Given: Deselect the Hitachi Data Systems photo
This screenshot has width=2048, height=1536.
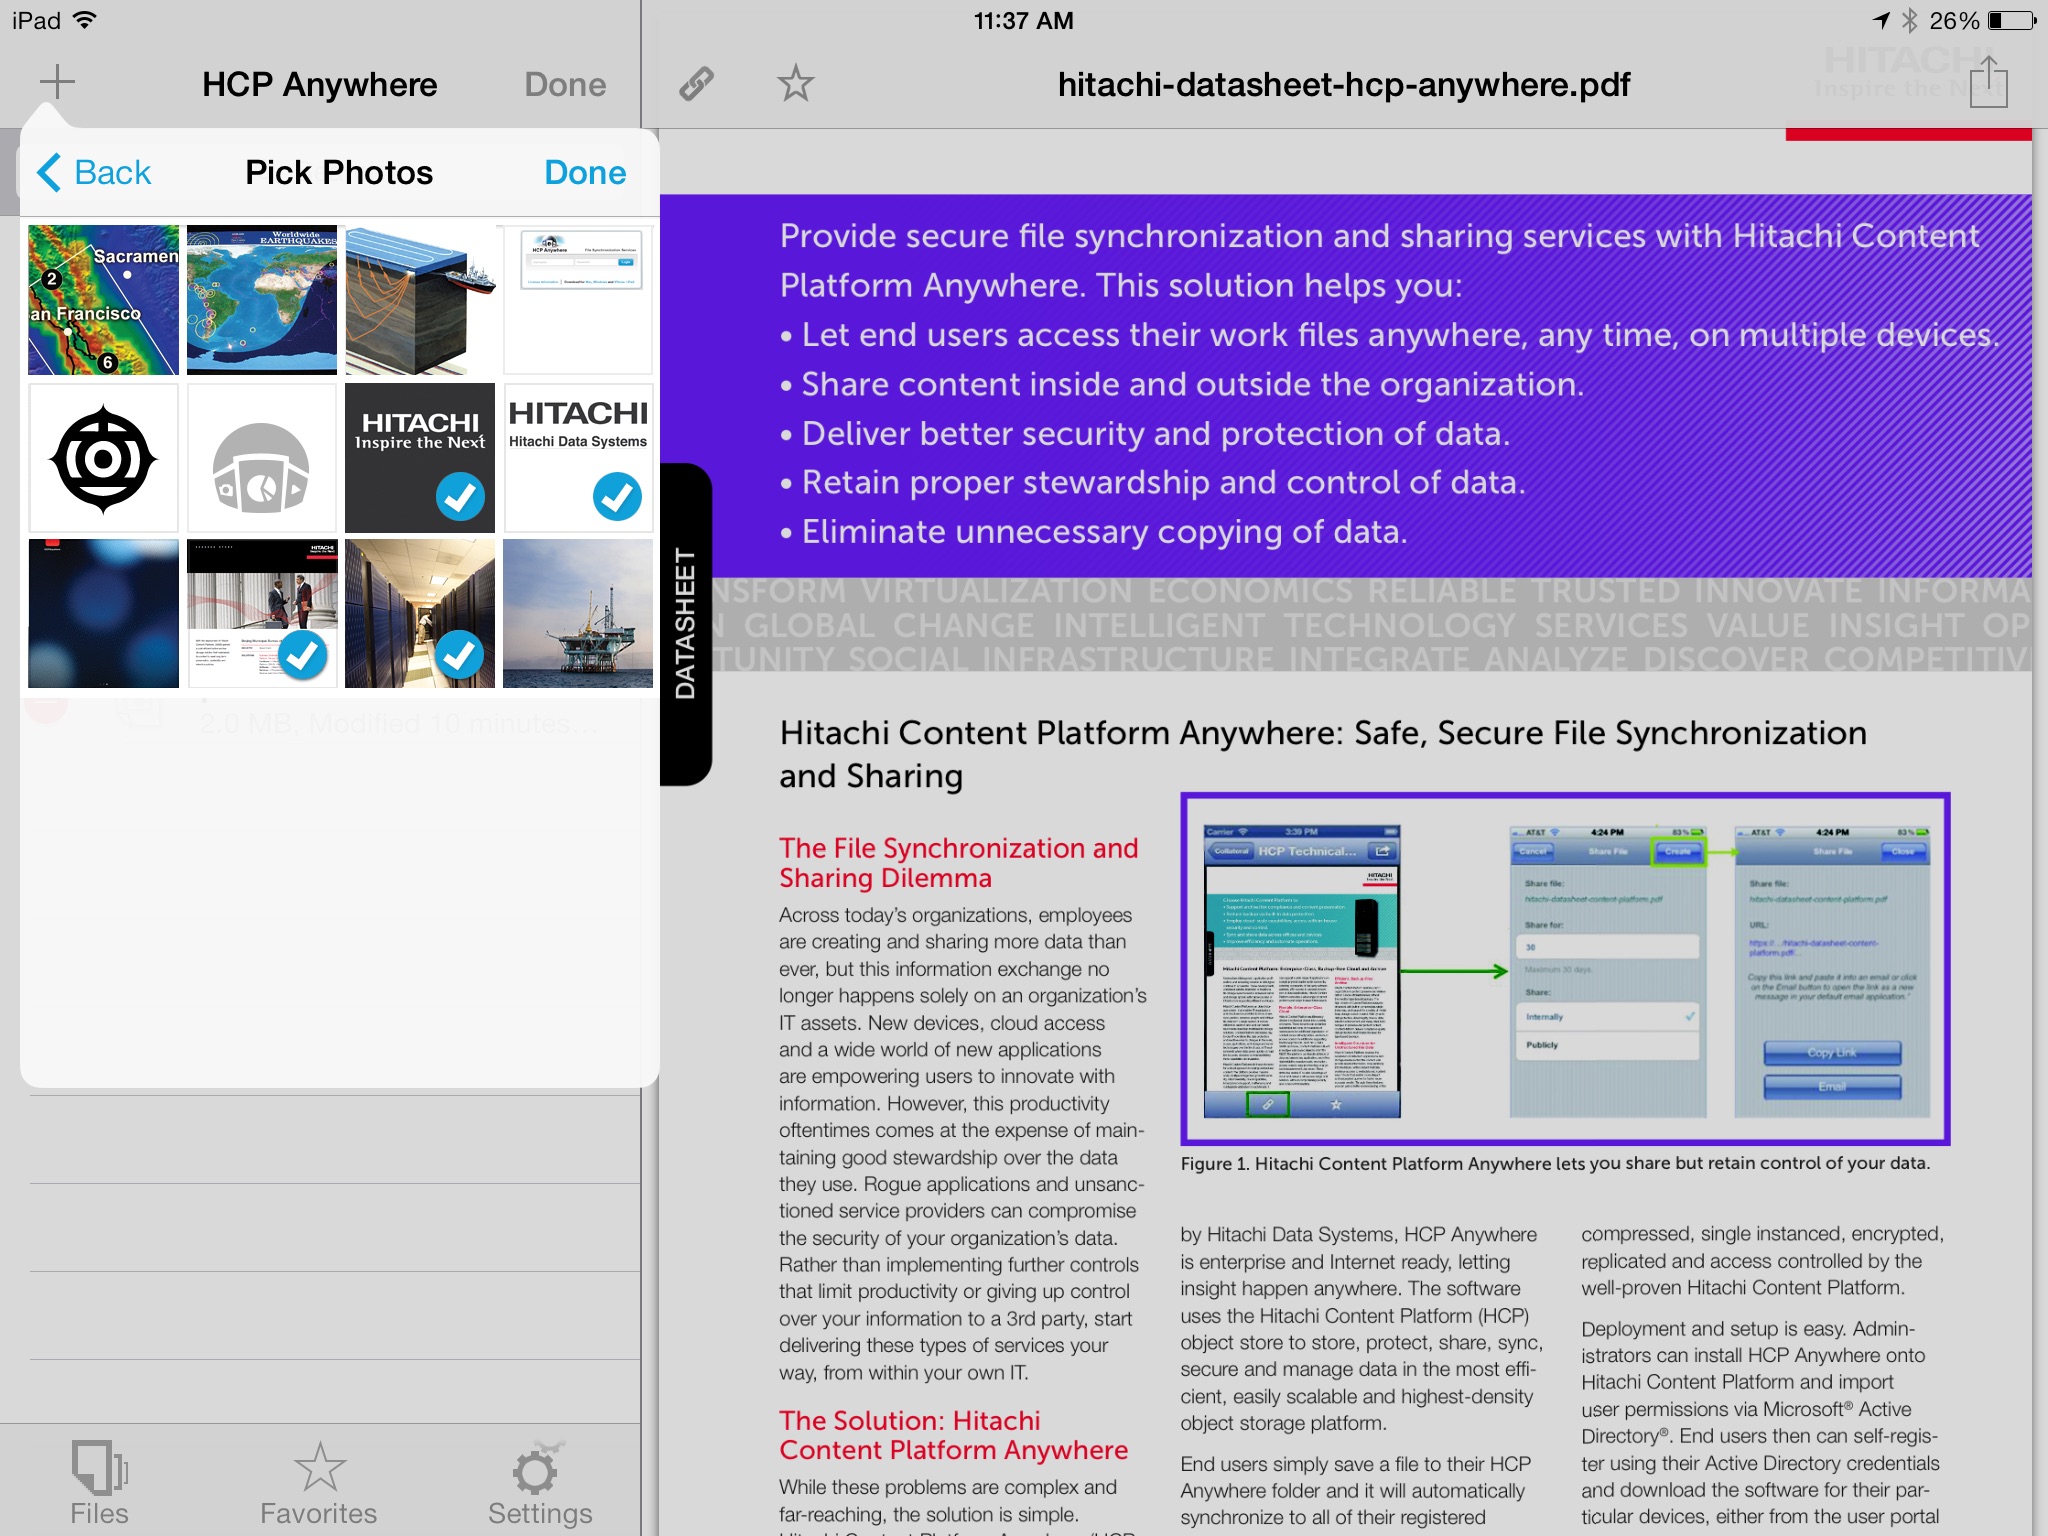Looking at the screenshot, I should pos(578,458).
